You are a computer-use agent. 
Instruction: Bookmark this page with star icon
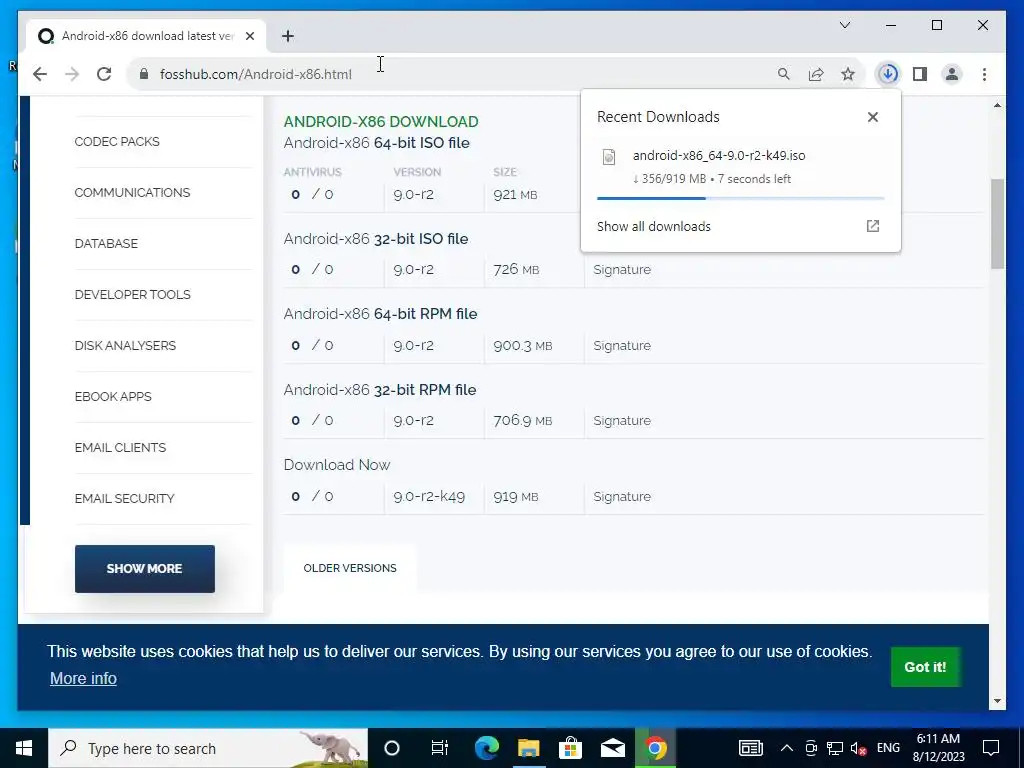point(848,74)
